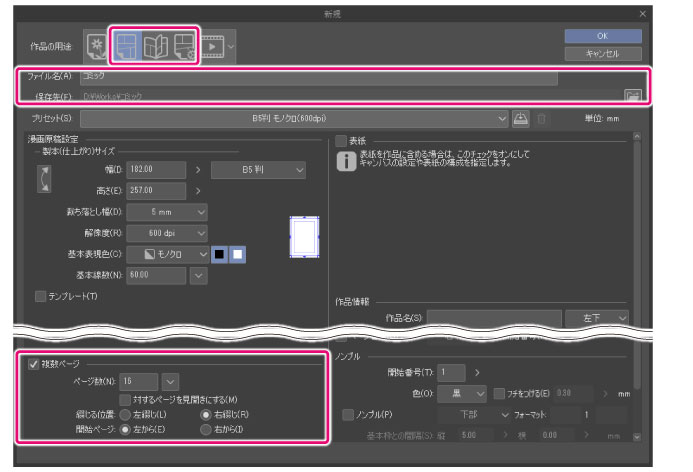Click scrollbar down arrow in settings pane
This screenshot has width=693, height=472.
(637, 437)
